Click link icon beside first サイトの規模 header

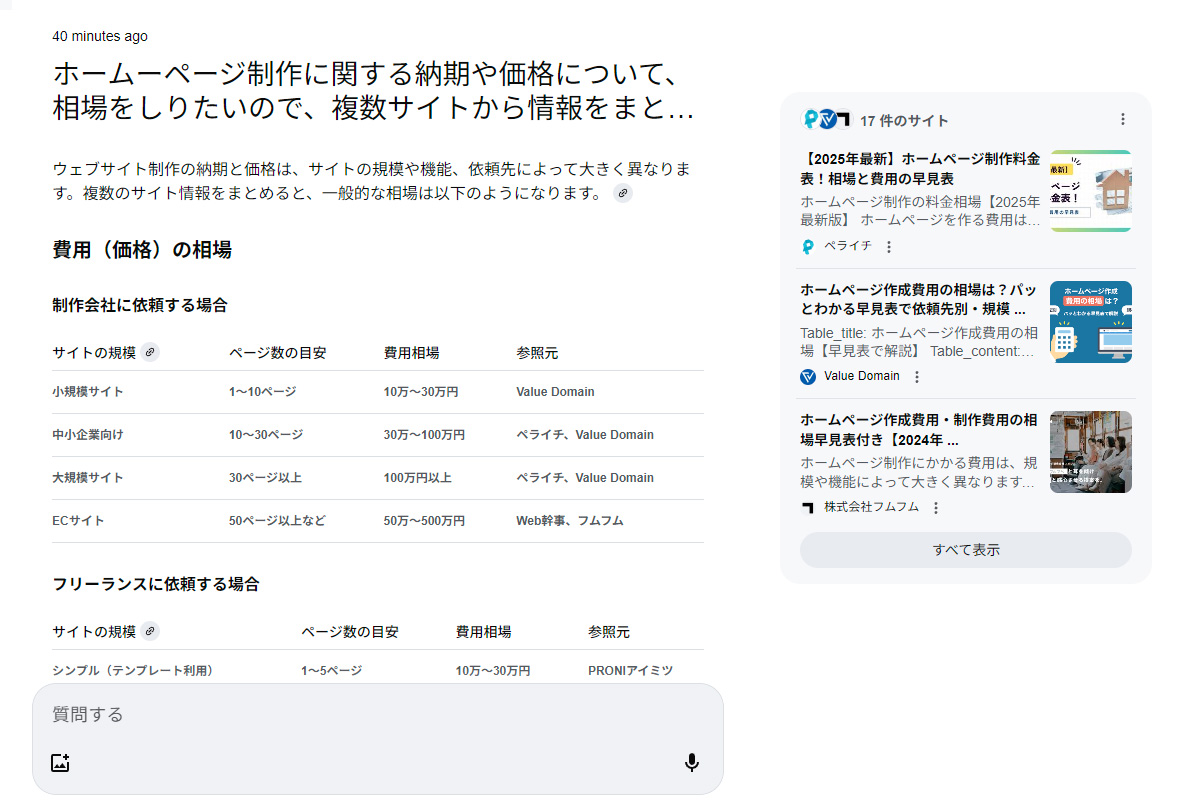pyautogui.click(x=149, y=352)
